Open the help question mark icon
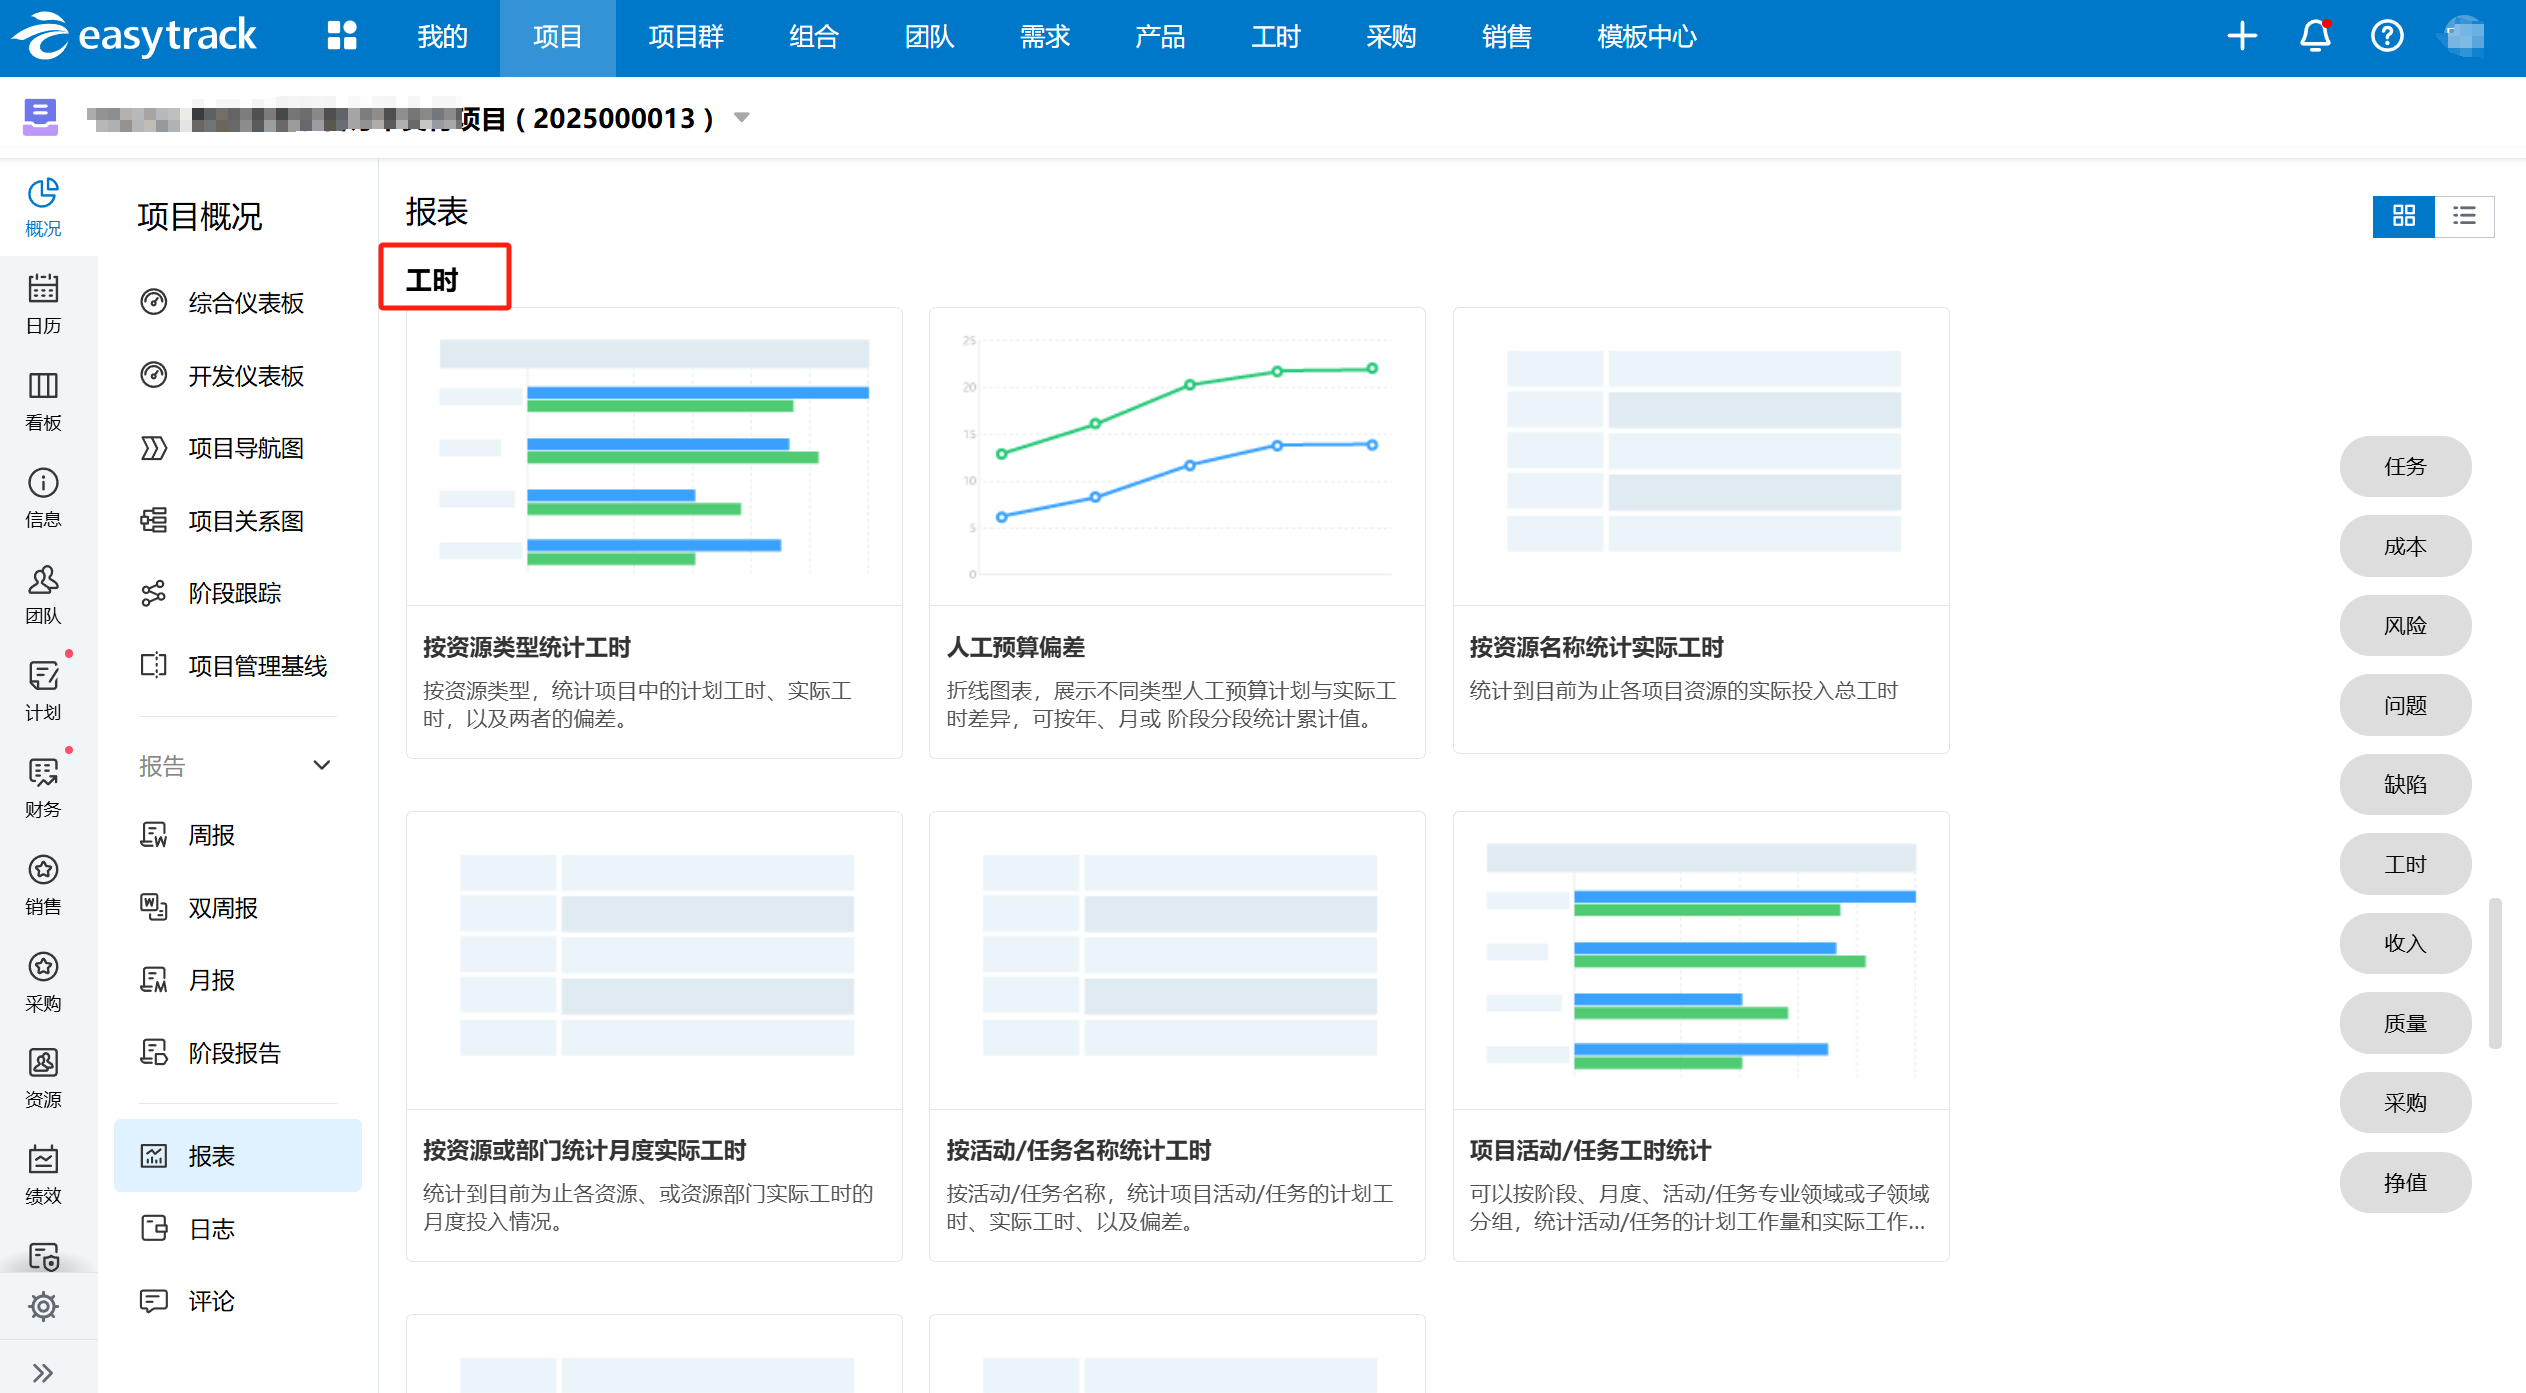This screenshot has height=1393, width=2526. (x=2387, y=36)
